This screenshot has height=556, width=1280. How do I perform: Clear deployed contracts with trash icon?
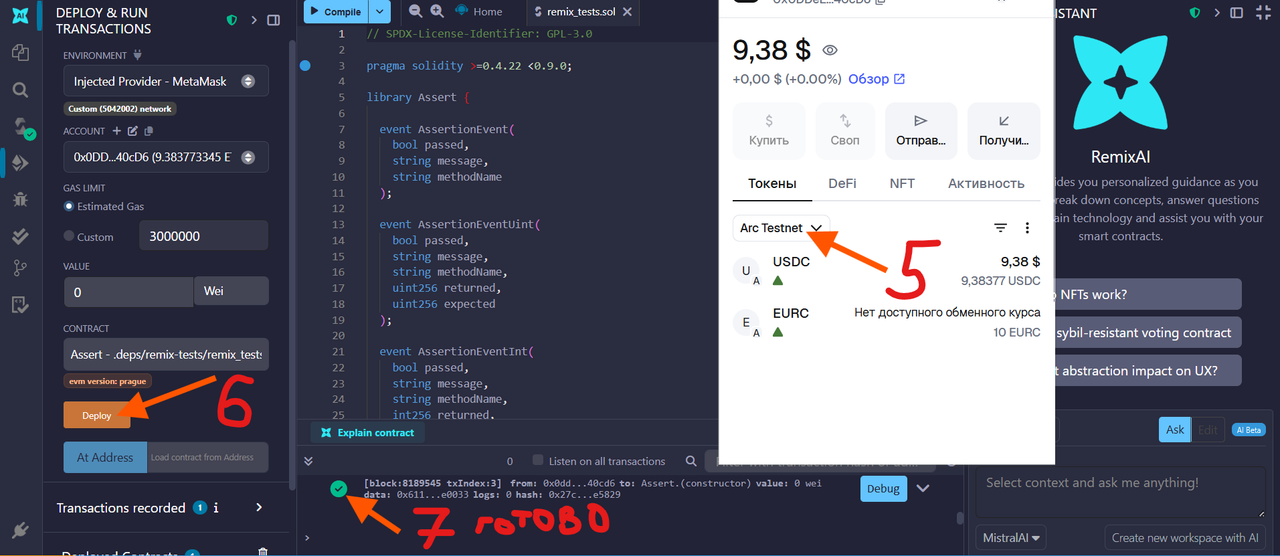pyautogui.click(x=263, y=552)
